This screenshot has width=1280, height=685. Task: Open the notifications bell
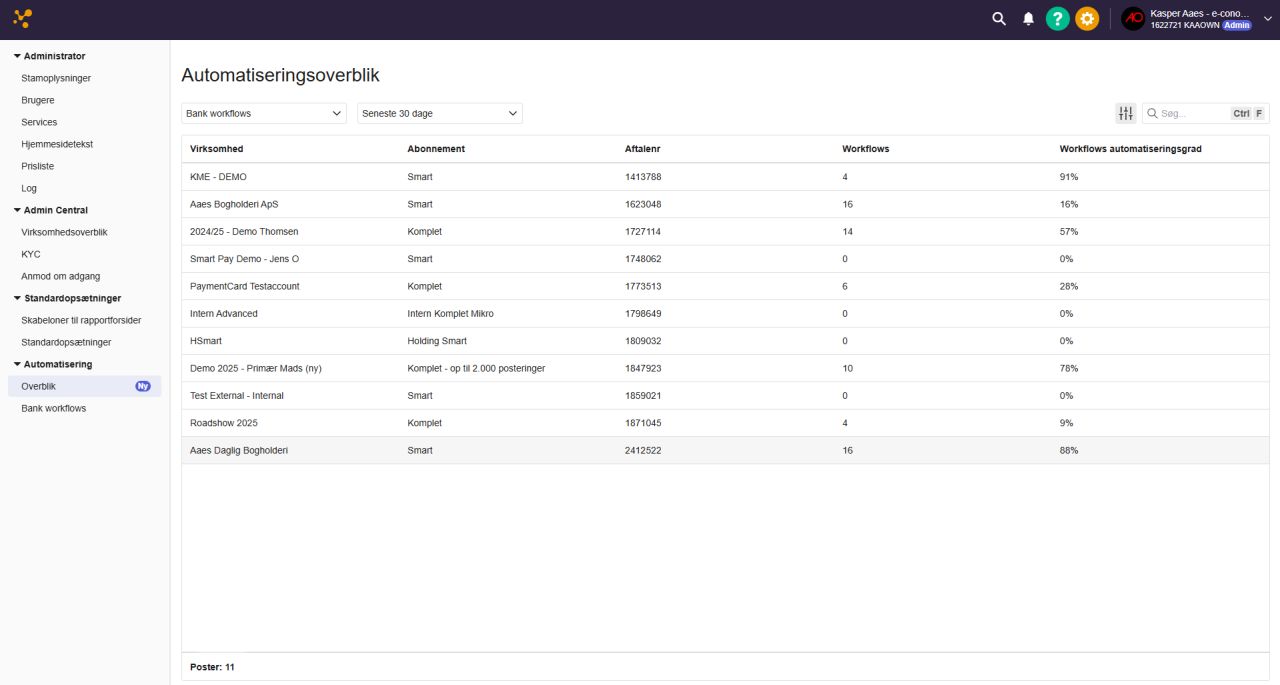coord(1028,19)
